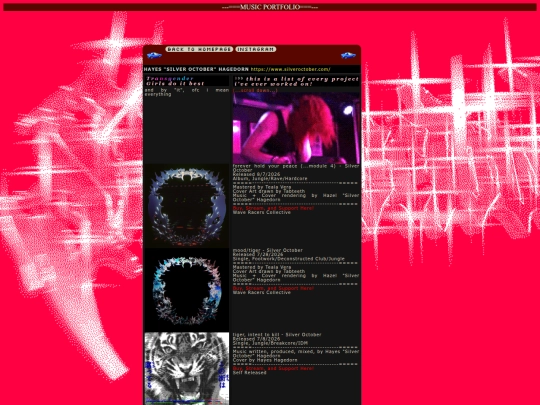The height and width of the screenshot is (405, 540).
Task: Click the Self Released label text
Action: pyautogui.click(x=249, y=373)
